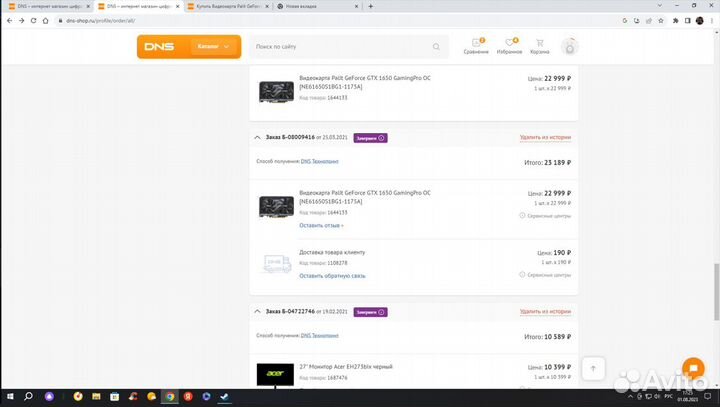The image size is (720, 407).
Task: Click Оставить отзыв under the Palit GTX 1650
Action: point(321,226)
